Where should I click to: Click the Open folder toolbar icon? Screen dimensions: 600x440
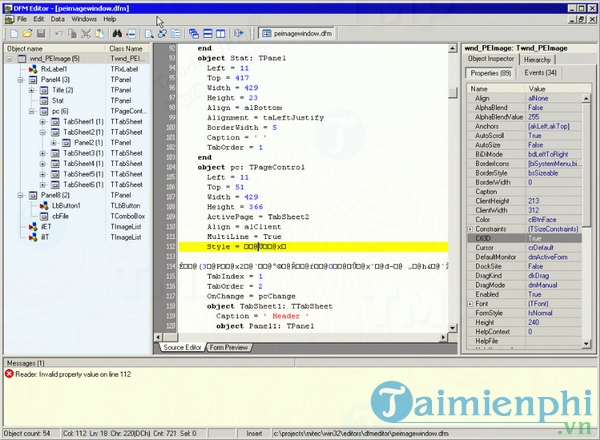(27, 34)
